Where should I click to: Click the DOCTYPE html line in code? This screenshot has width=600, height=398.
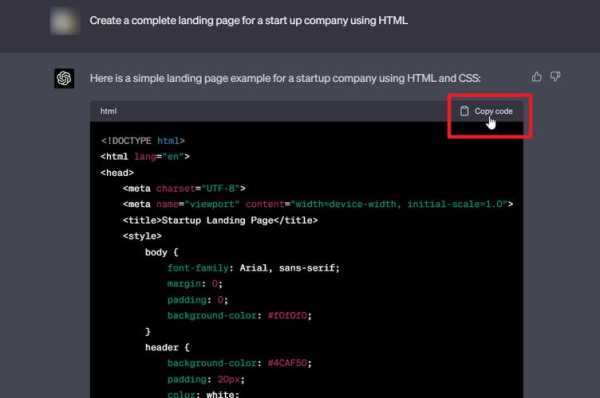pos(143,141)
